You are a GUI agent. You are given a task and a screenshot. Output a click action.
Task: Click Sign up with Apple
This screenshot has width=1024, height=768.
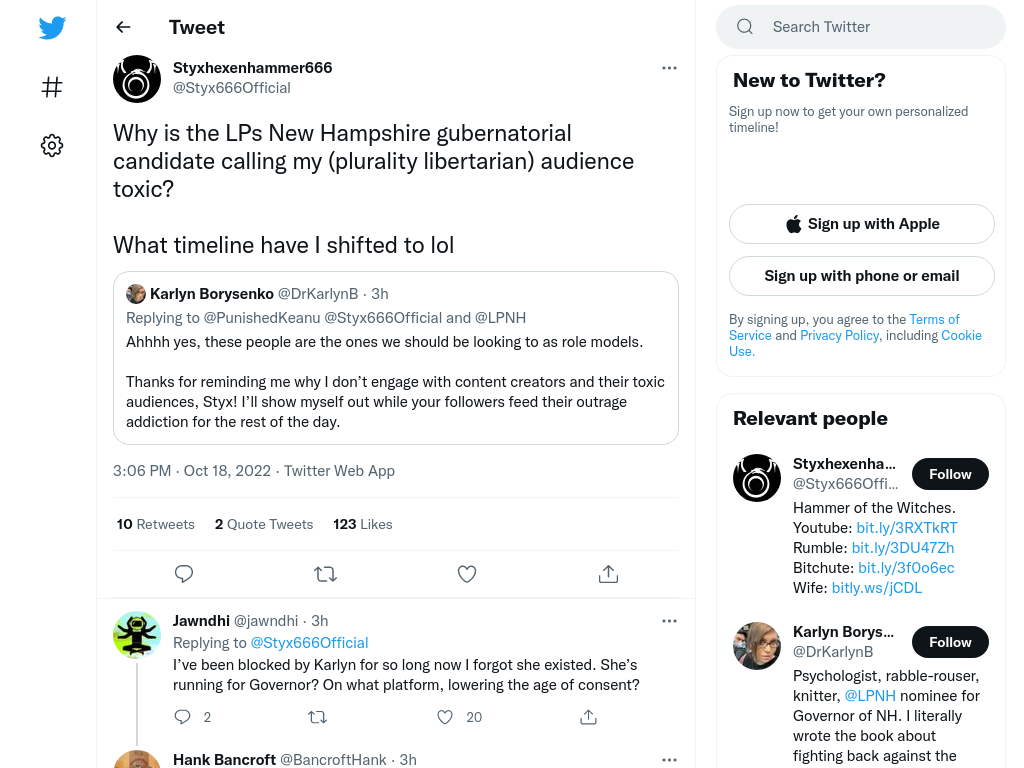[x=861, y=224]
